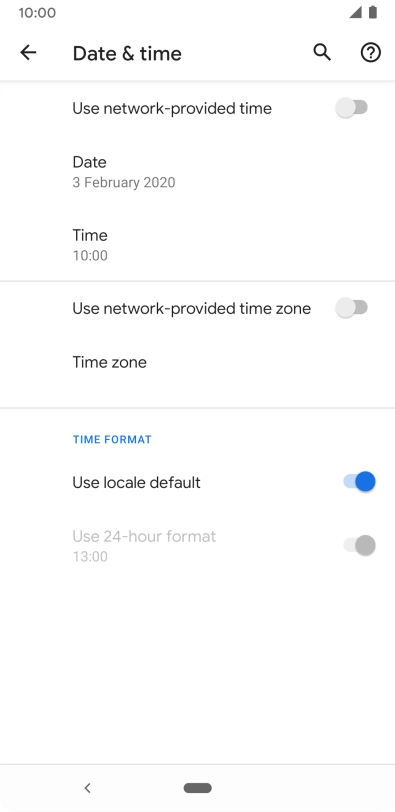
Task: Enable Use network-provided time zone switch
Action: point(352,308)
